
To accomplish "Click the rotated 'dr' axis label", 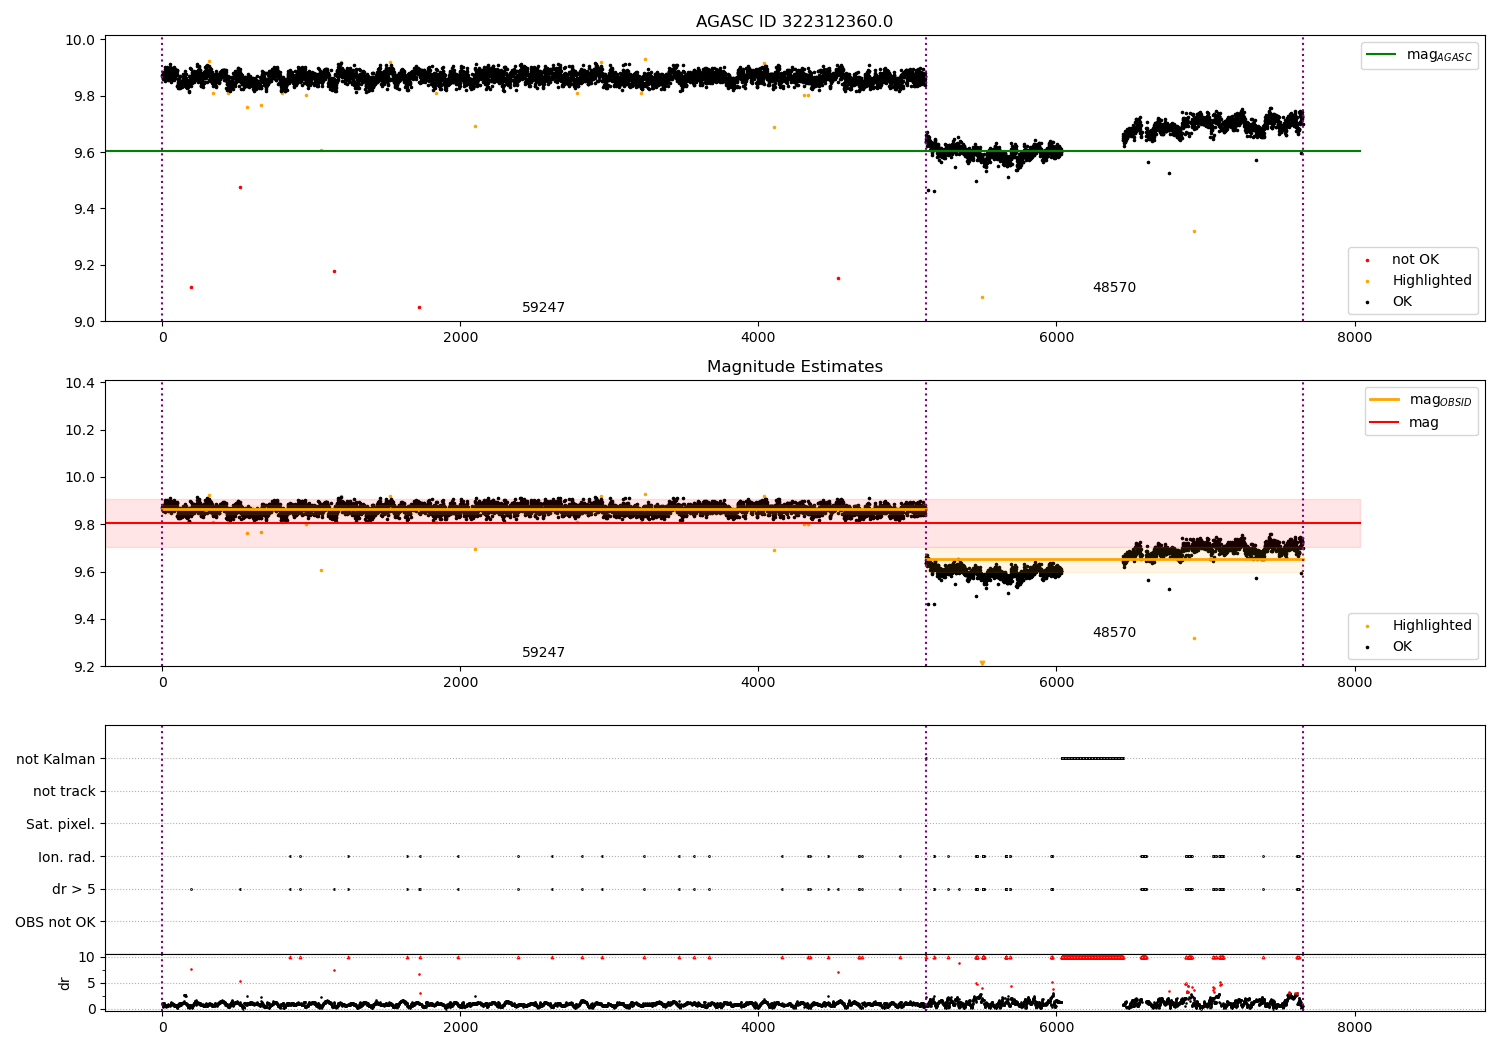I will click(65, 983).
